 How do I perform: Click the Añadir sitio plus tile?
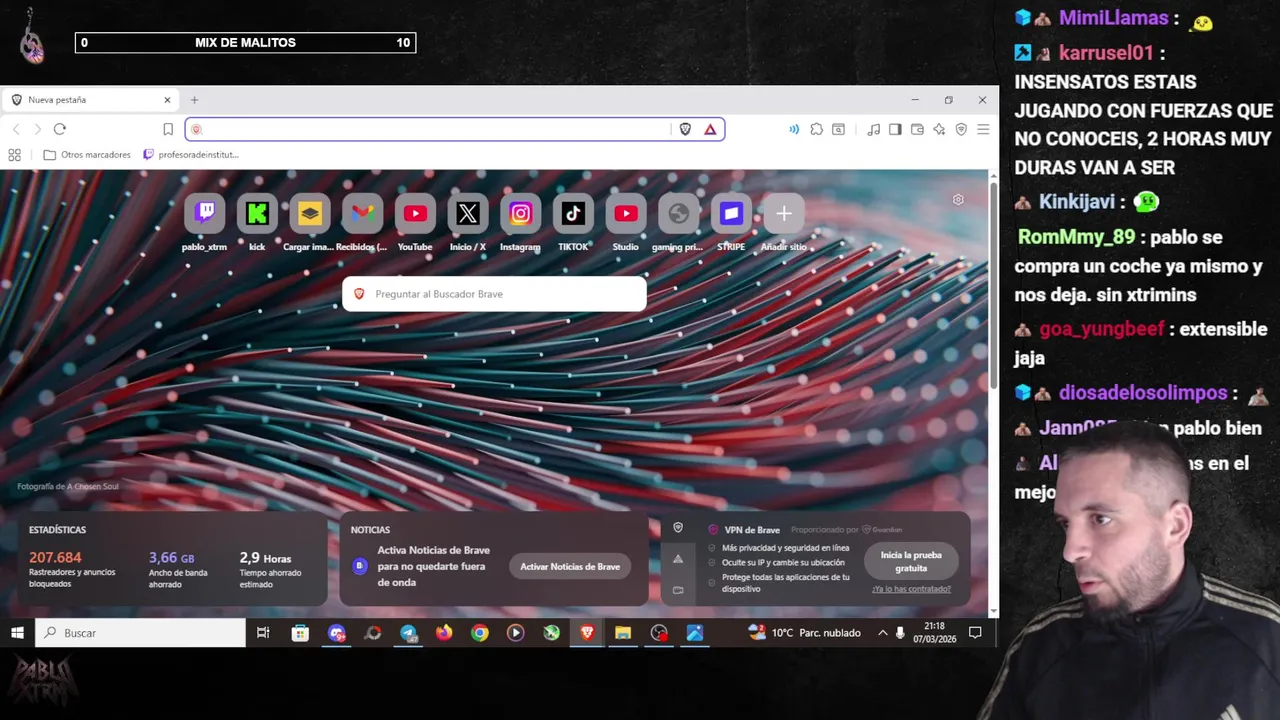(x=784, y=213)
